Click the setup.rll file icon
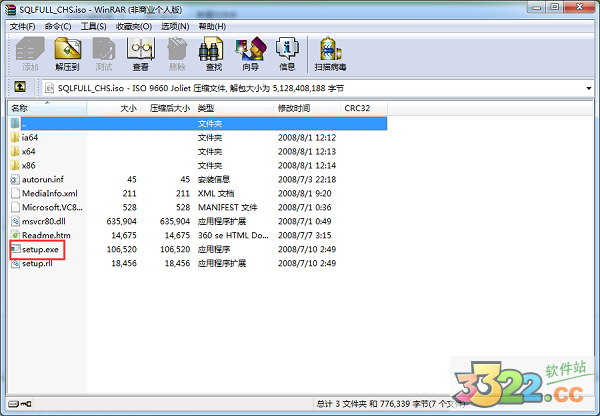The height and width of the screenshot is (416, 600). tap(15, 263)
